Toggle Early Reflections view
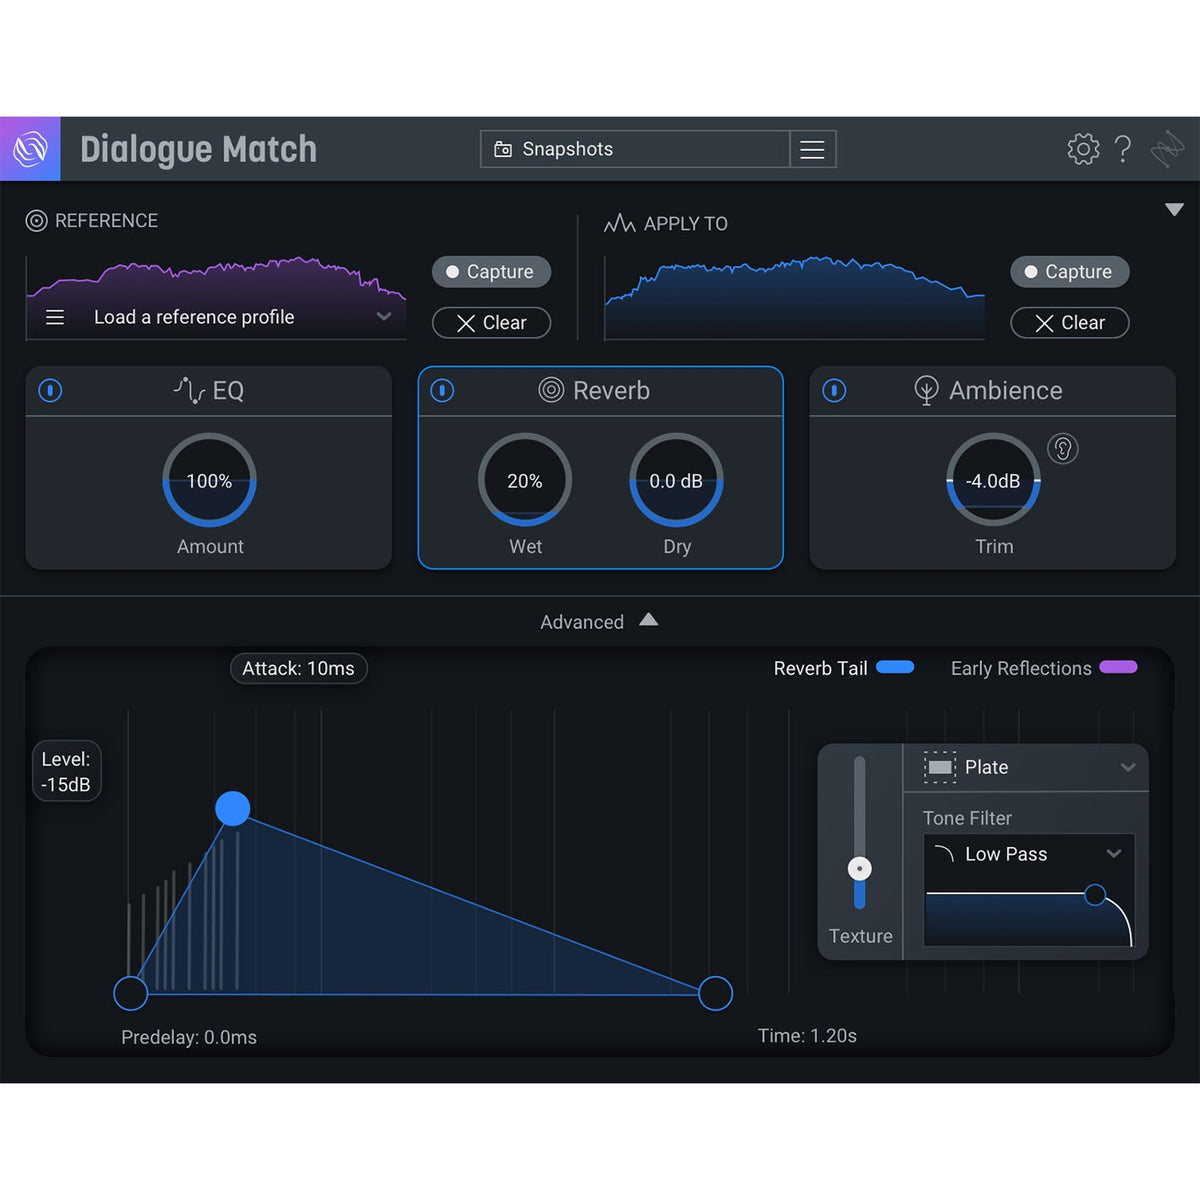1200x1200 pixels. [1043, 668]
